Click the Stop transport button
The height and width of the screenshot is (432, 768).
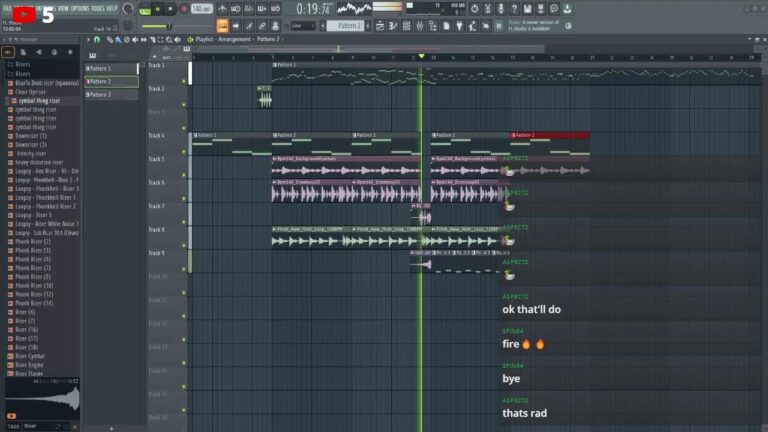(170, 9)
